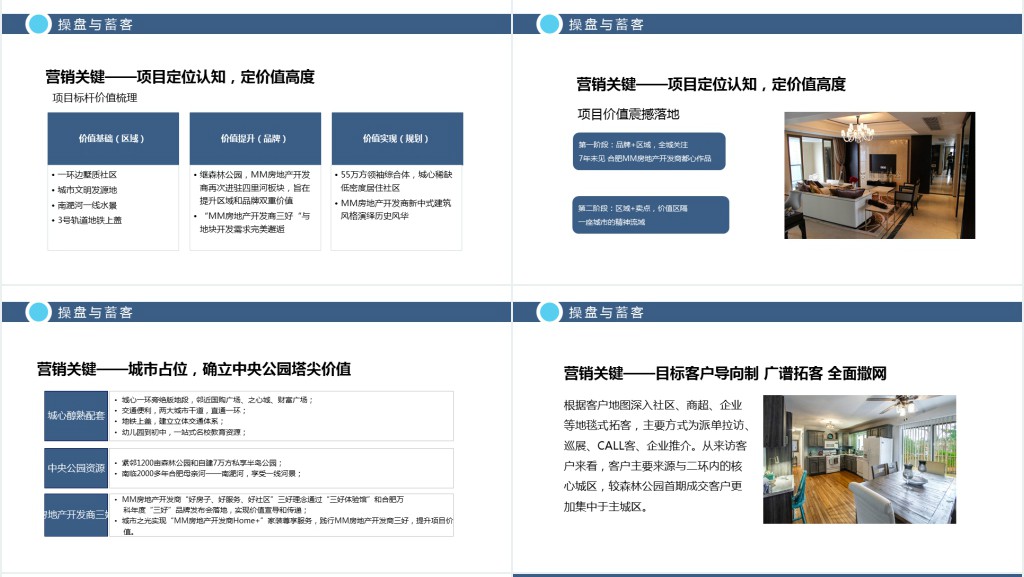Click the bullet about 地块开发需求完美邂逅
1024x577 pixels.
coord(252,223)
